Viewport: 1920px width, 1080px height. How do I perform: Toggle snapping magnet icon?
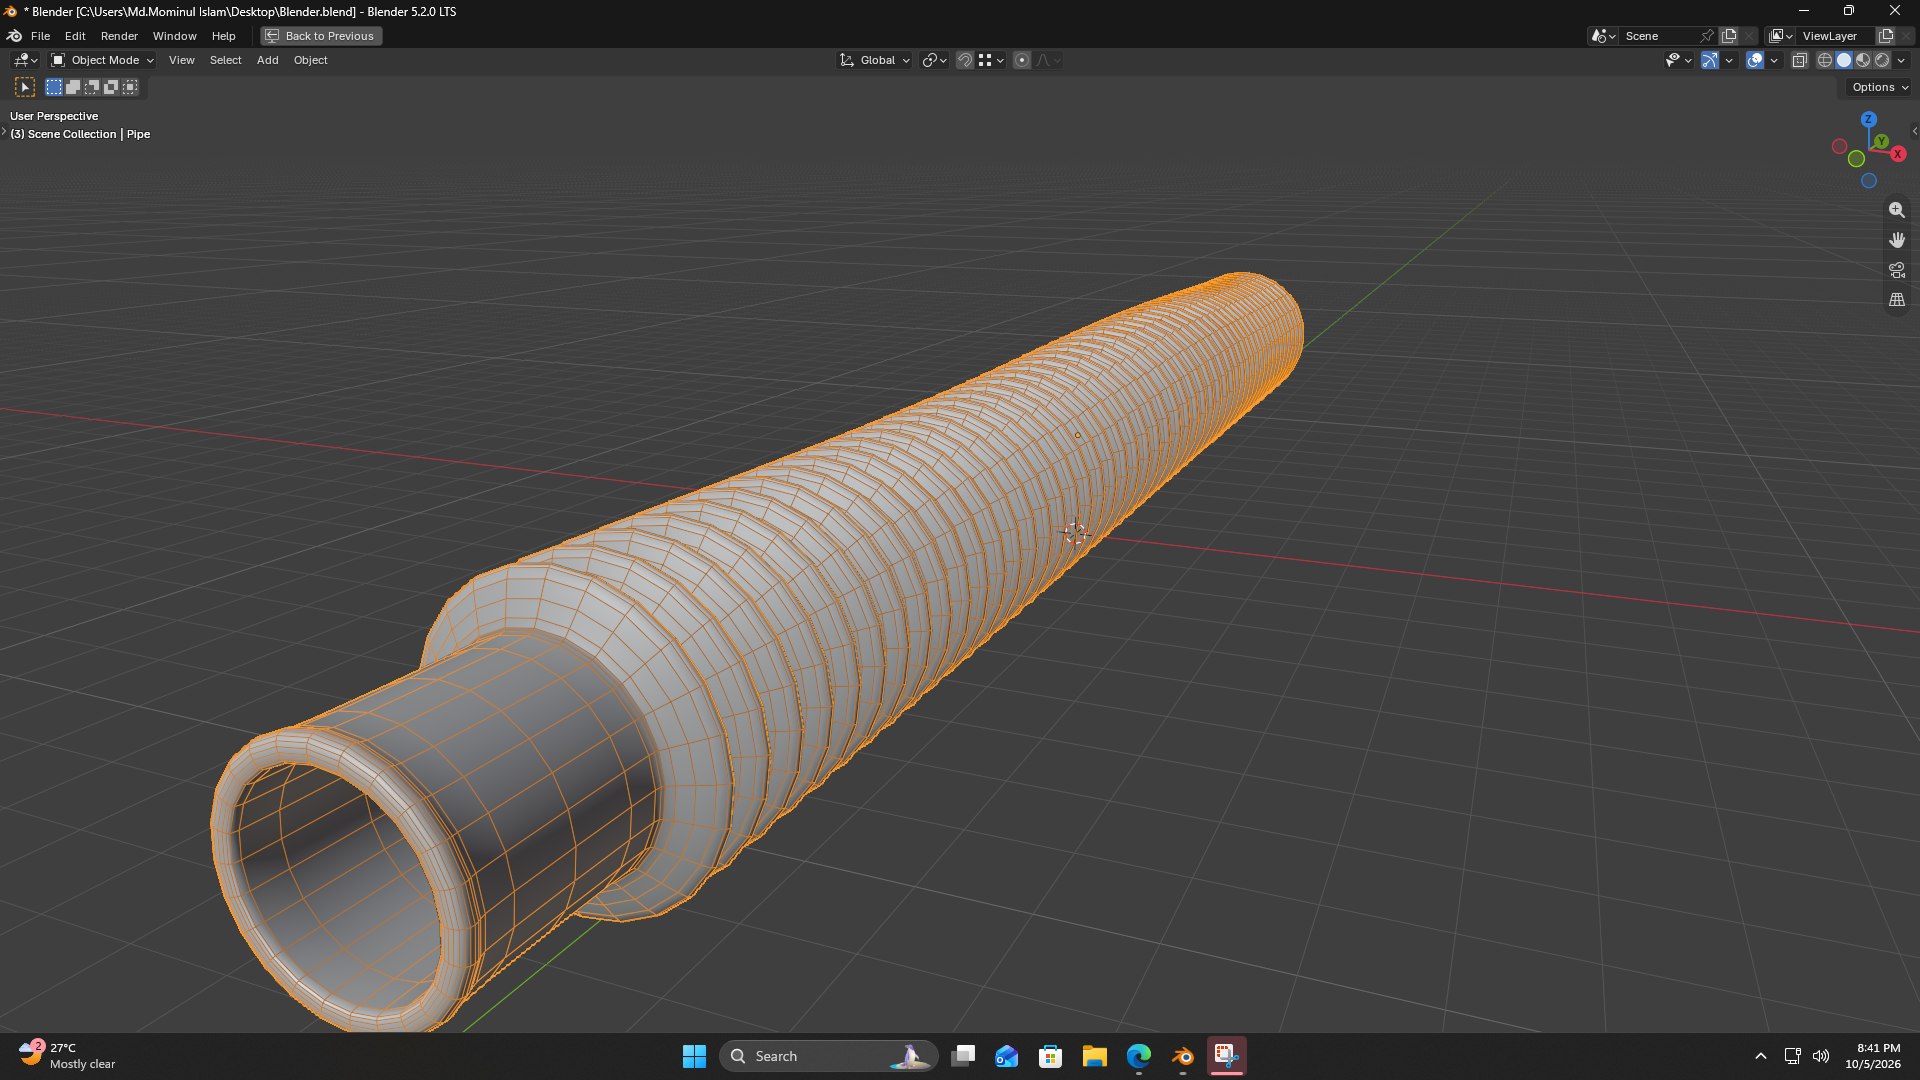click(x=965, y=60)
